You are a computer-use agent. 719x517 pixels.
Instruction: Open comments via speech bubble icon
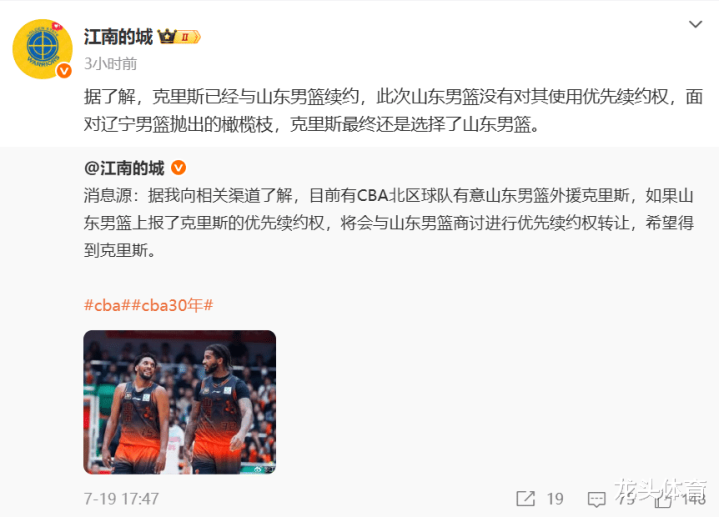click(x=597, y=499)
